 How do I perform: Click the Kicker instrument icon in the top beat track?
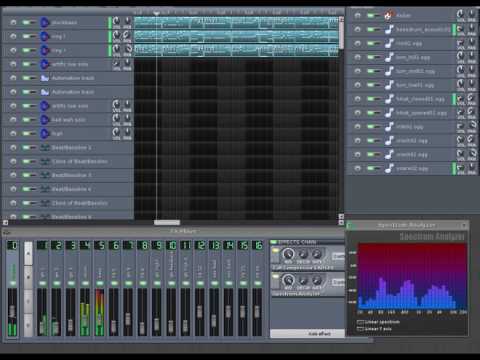389,15
